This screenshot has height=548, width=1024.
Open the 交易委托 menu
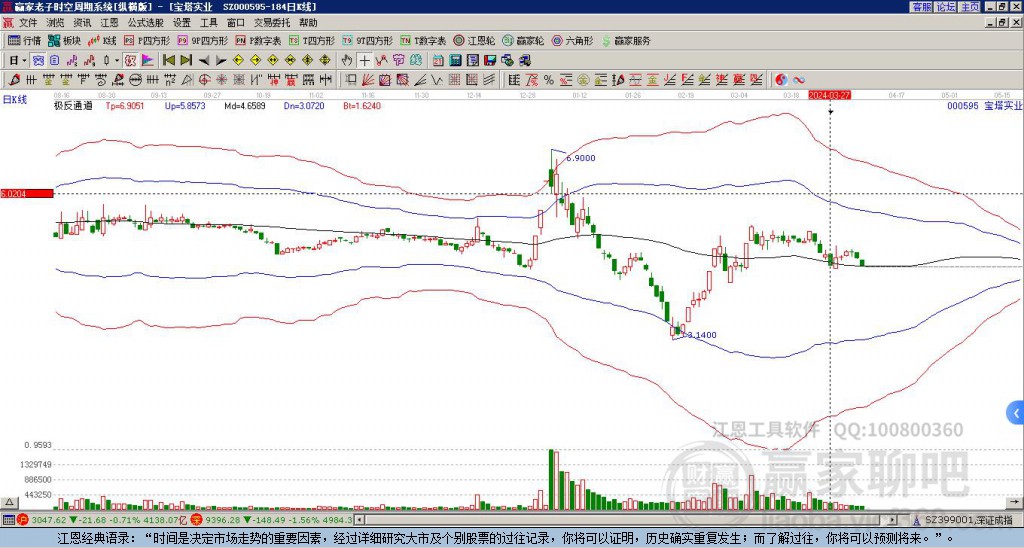pos(272,23)
